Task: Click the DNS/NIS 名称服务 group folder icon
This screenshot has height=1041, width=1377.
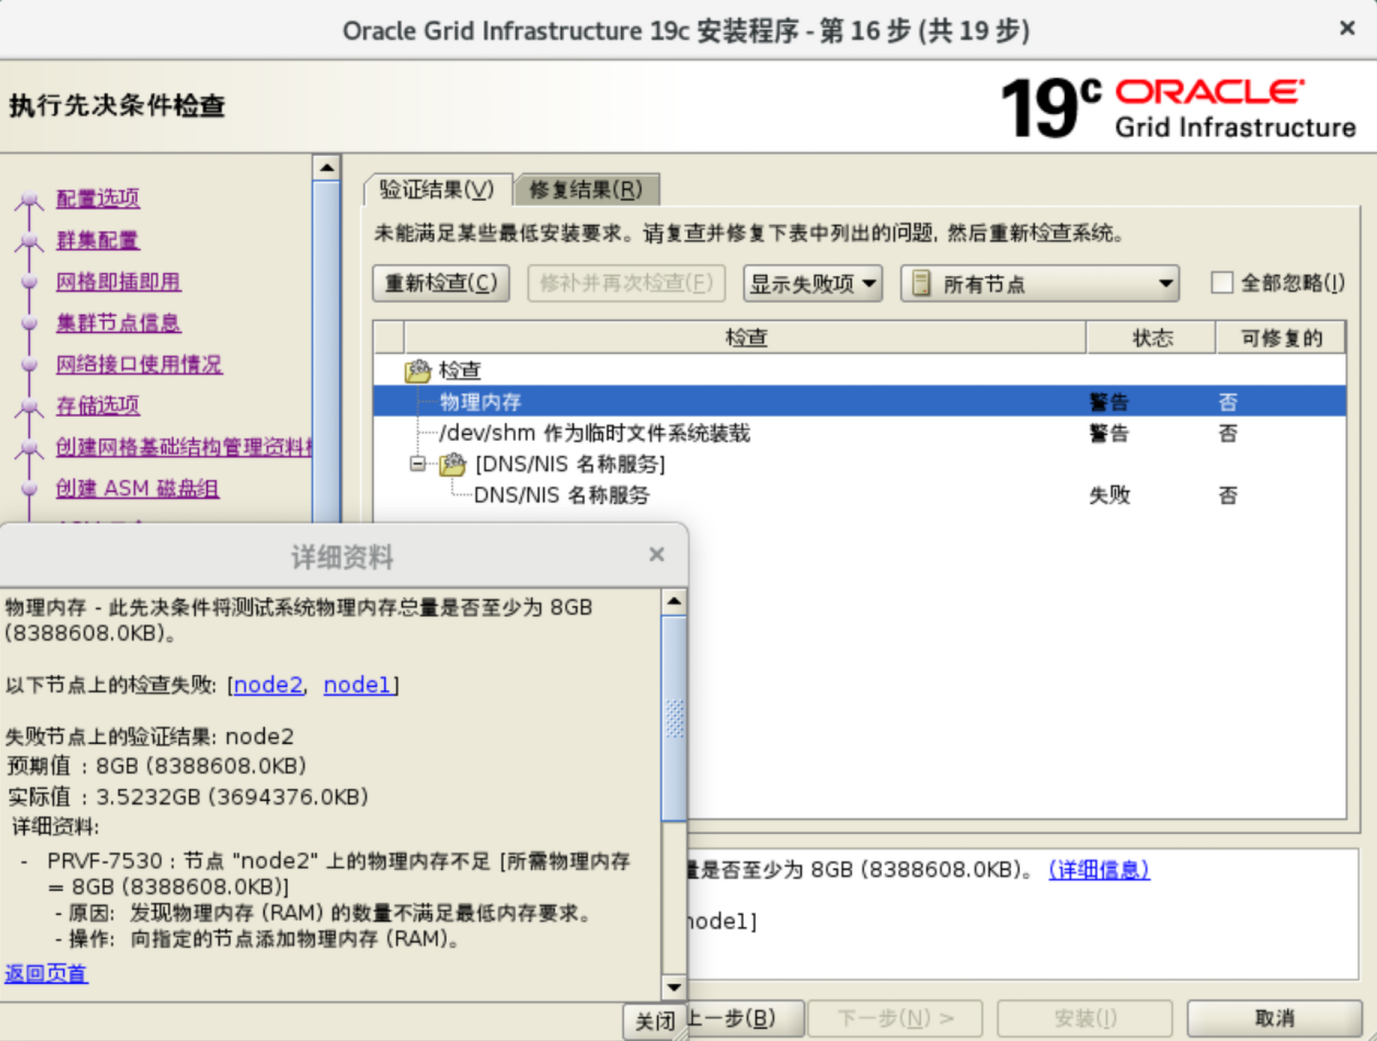Action: (453, 464)
